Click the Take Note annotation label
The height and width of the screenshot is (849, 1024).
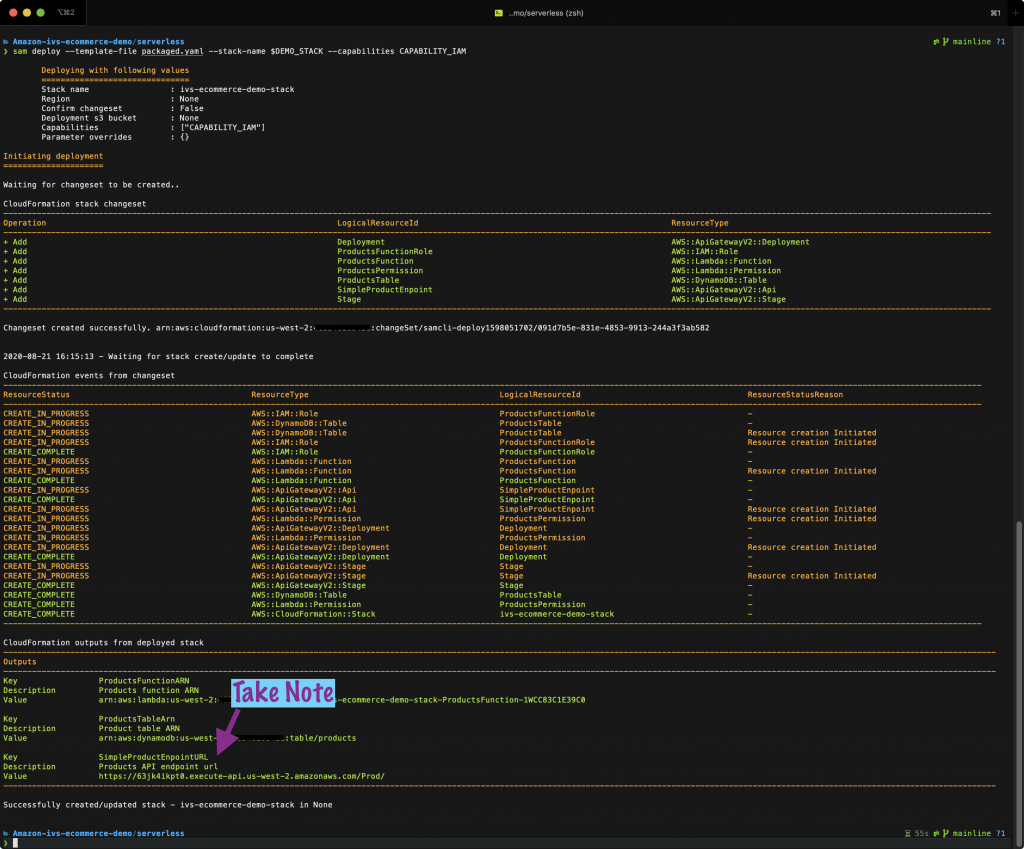(x=283, y=692)
